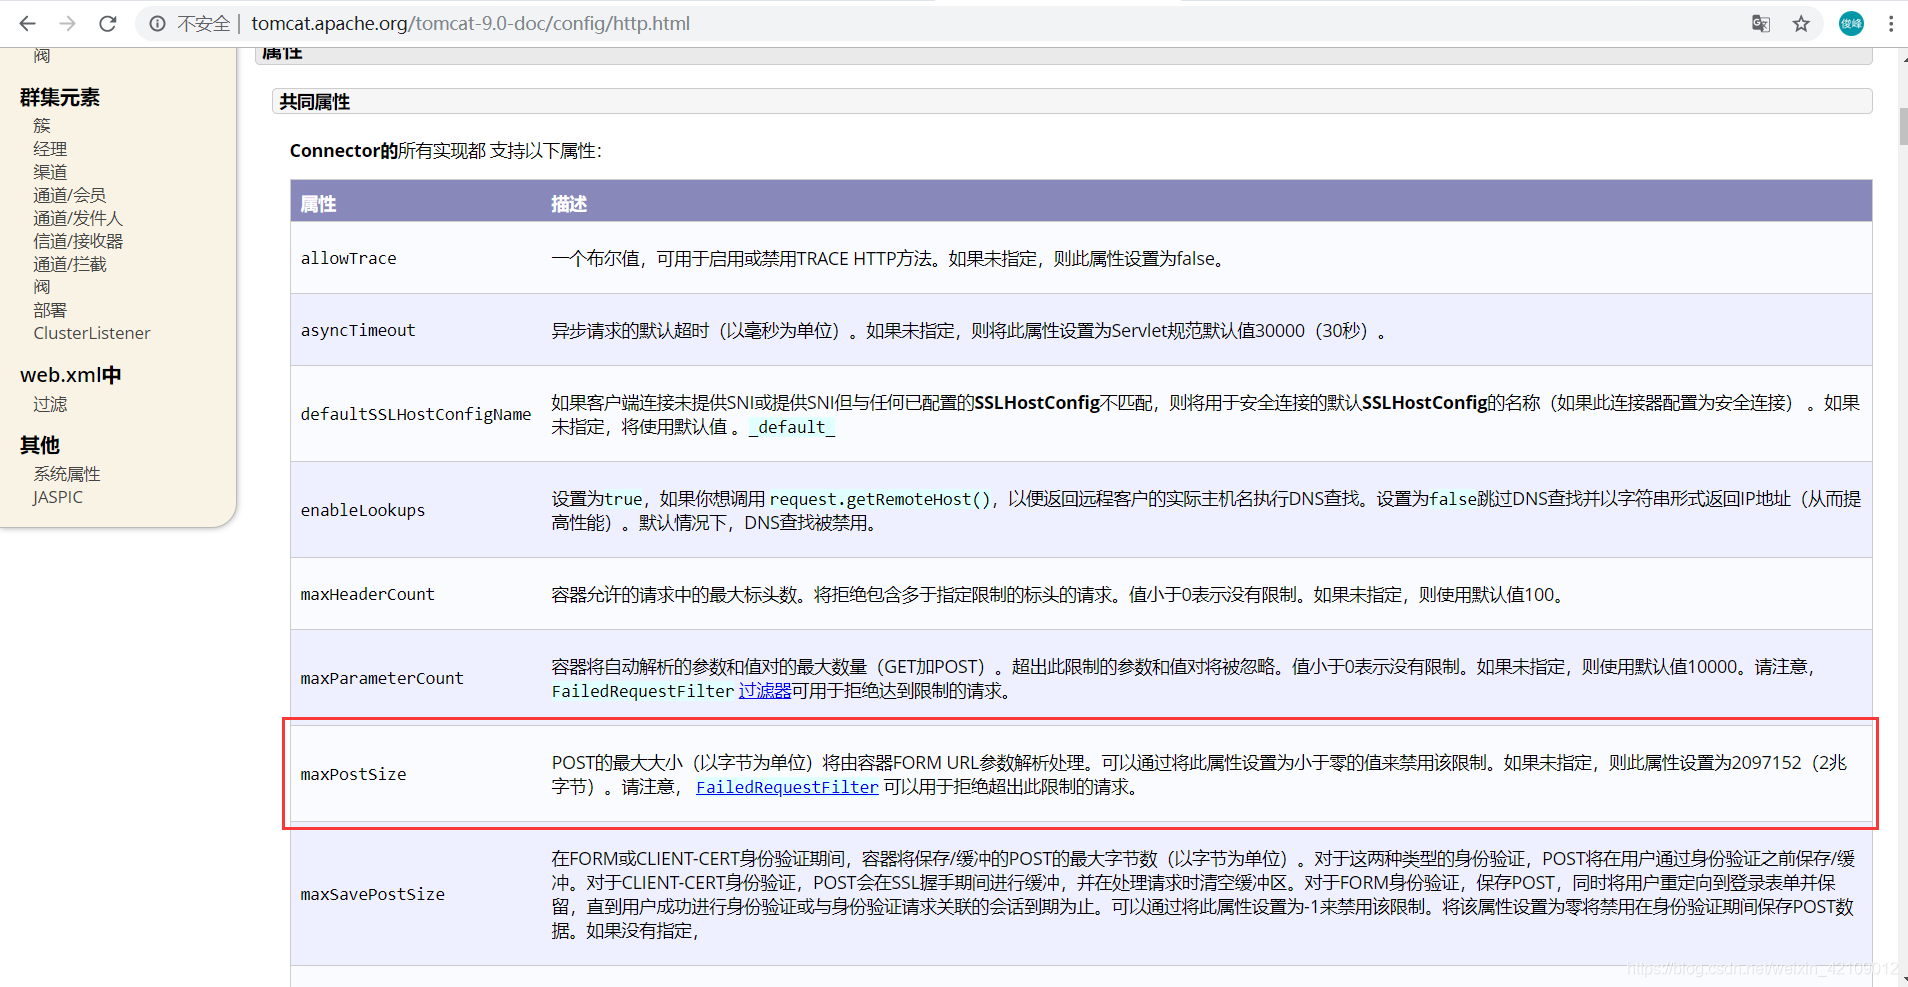Open the JASPIC sidebar link

click(58, 497)
